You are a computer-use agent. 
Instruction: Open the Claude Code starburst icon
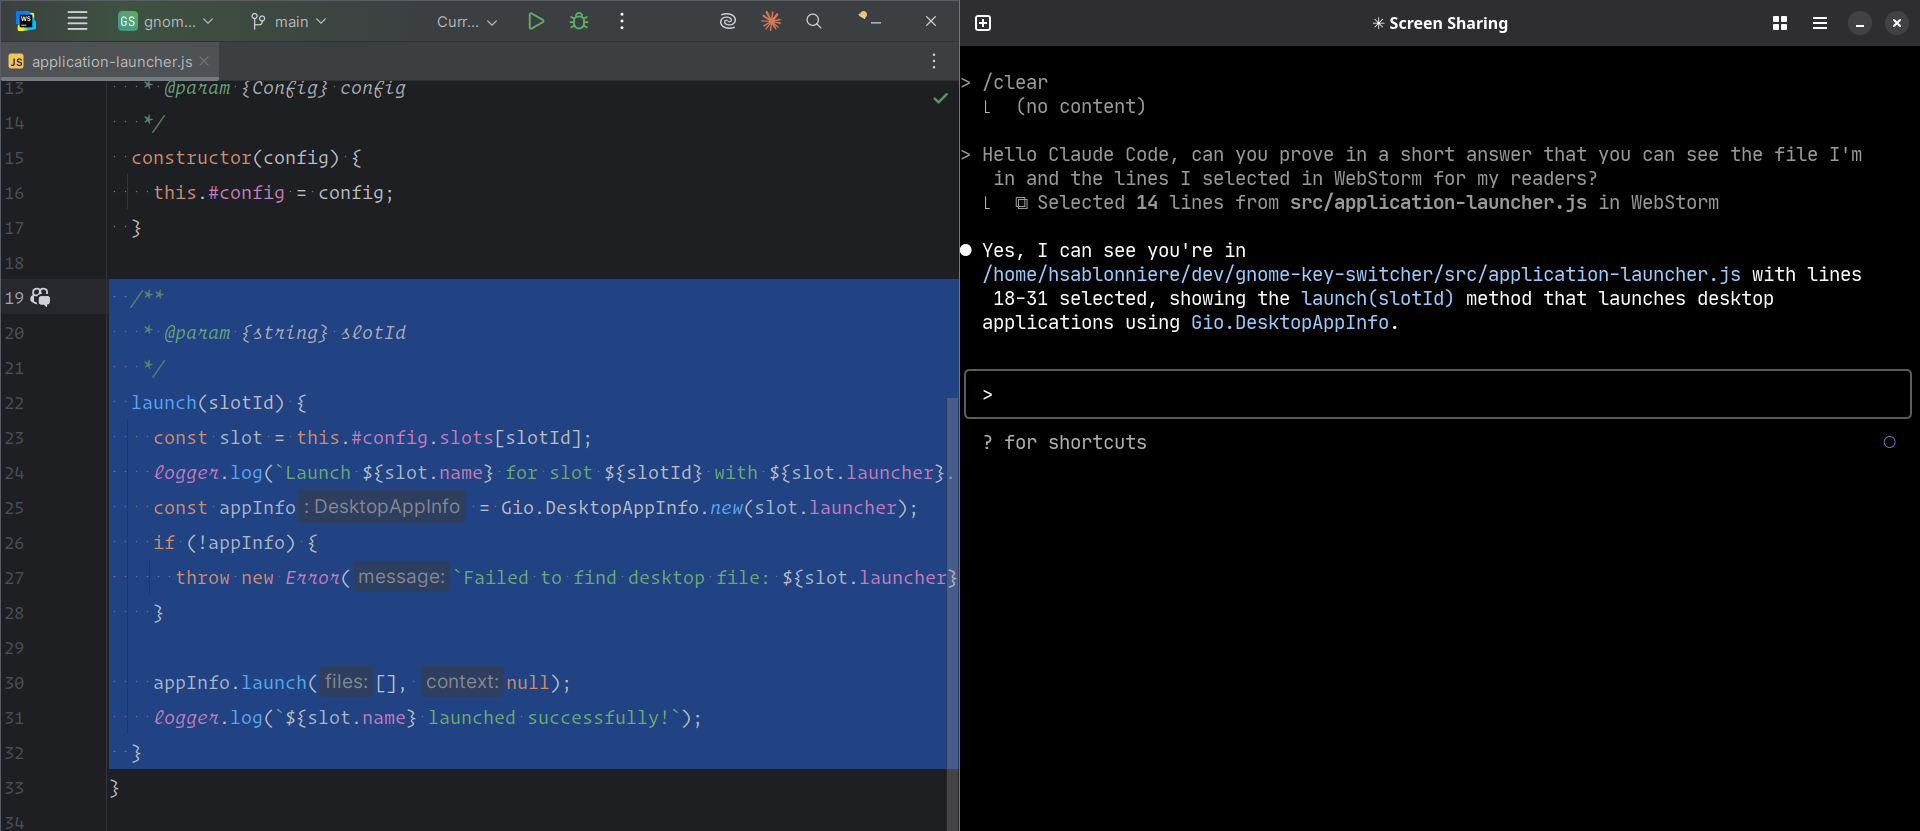771,21
